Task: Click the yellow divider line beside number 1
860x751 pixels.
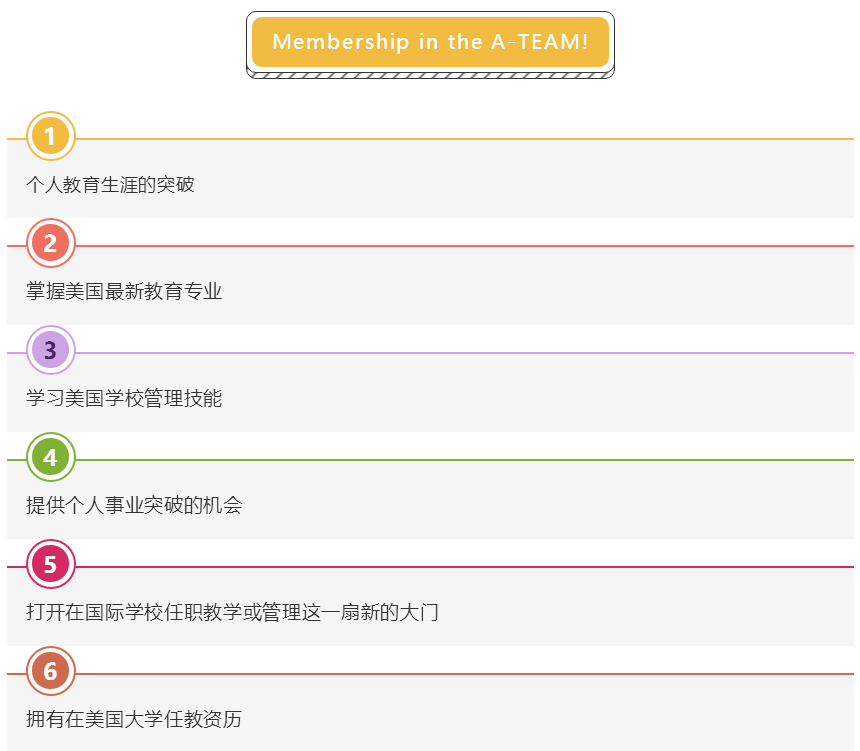Action: click(x=460, y=139)
